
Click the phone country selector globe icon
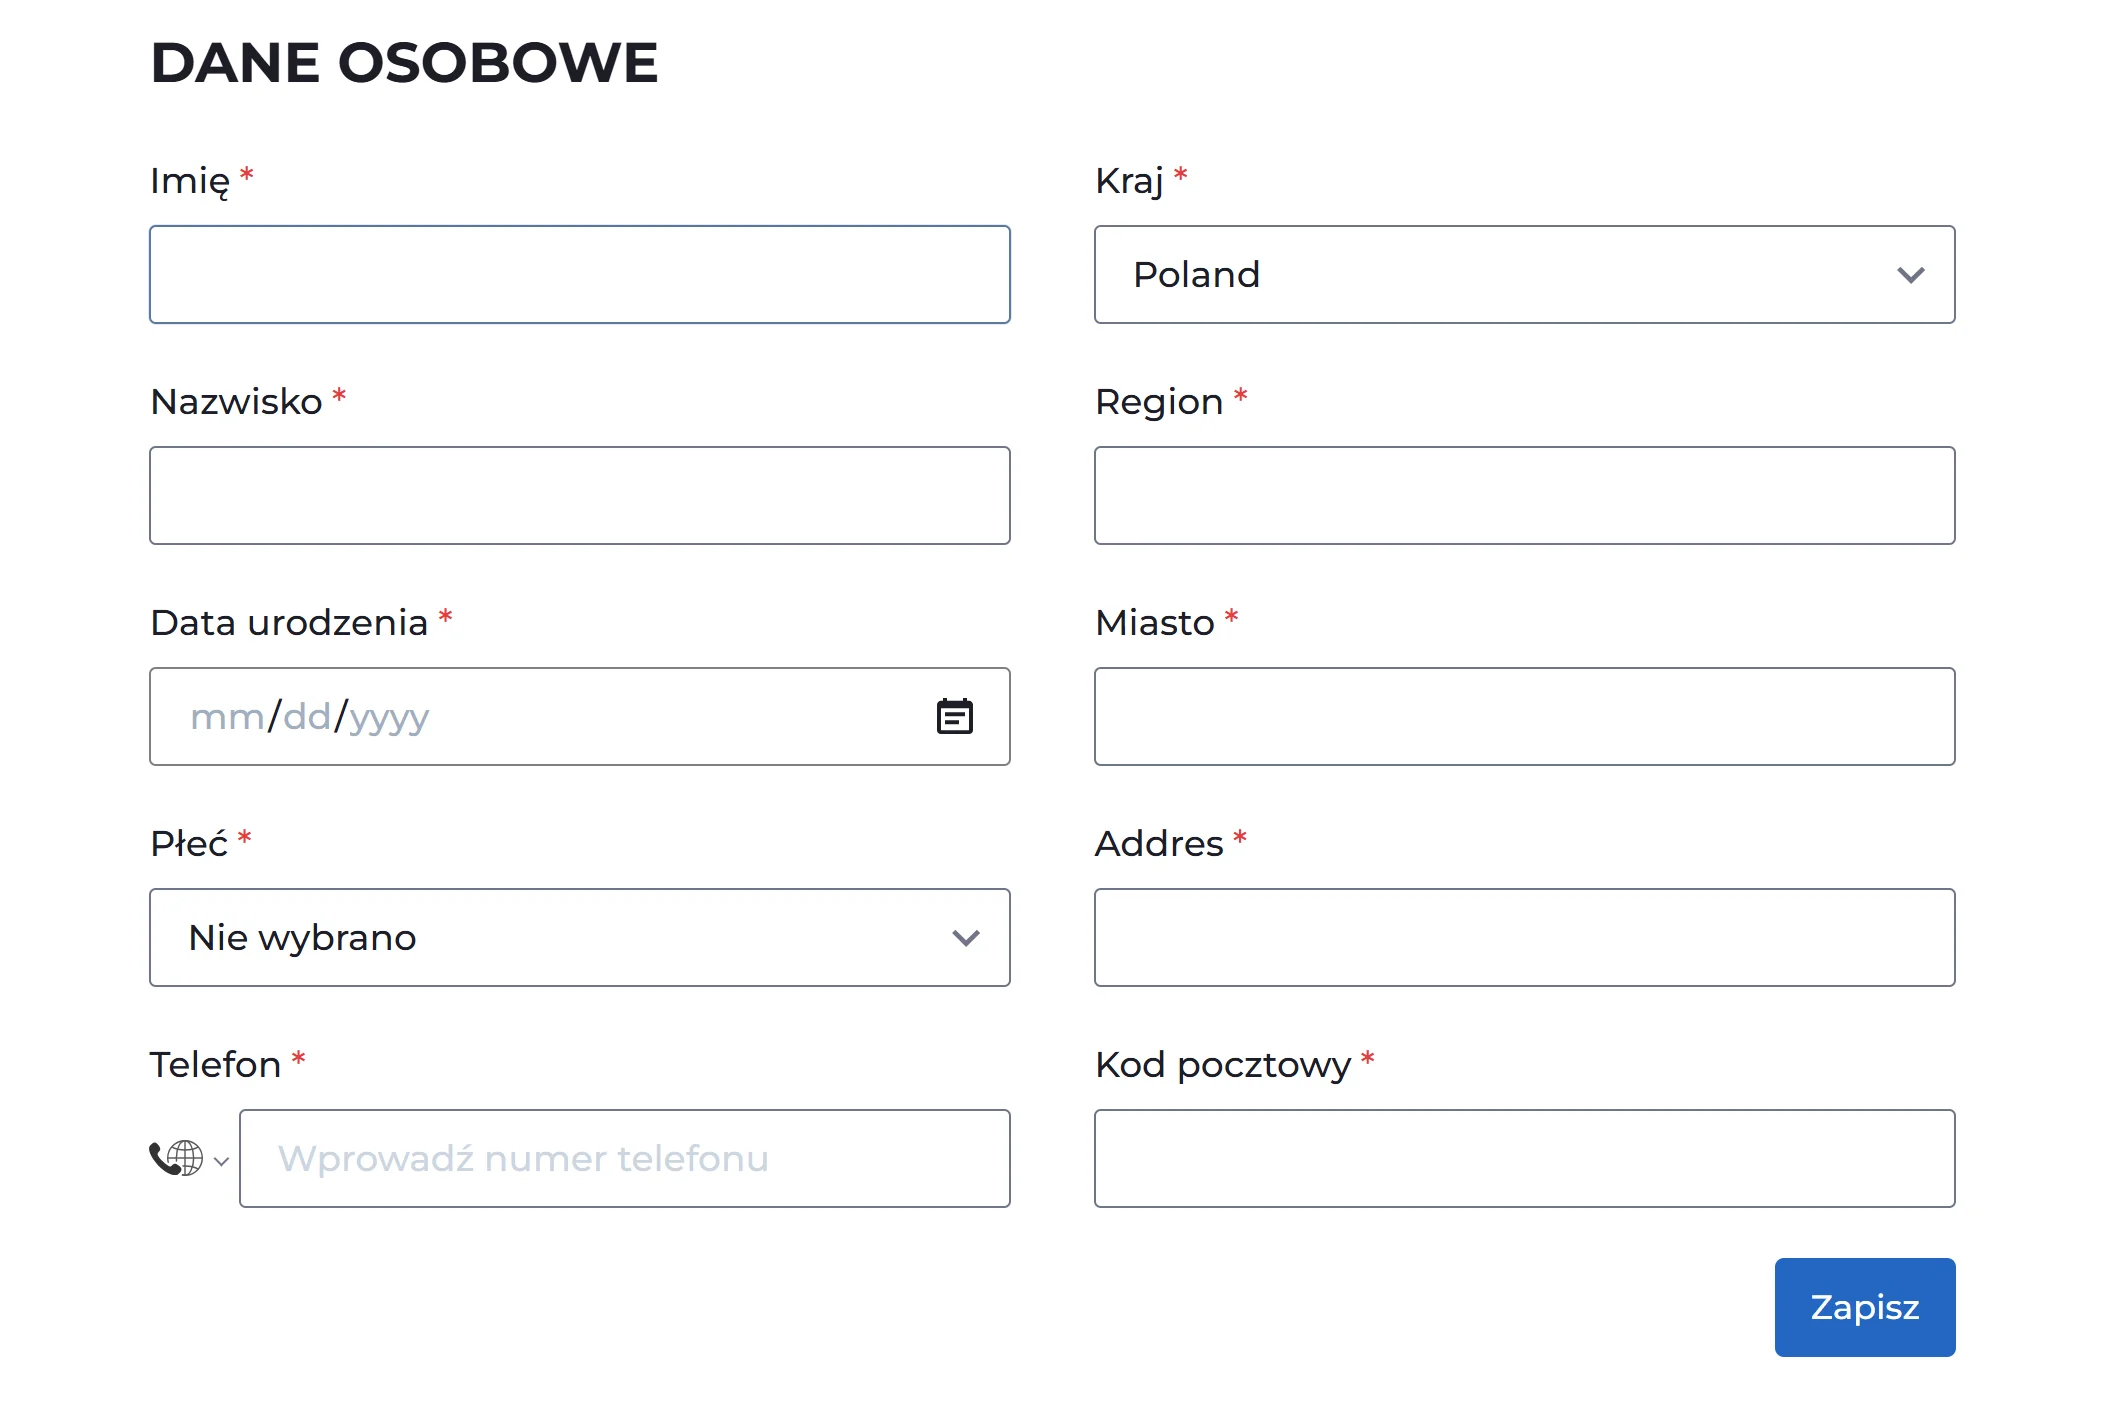tap(185, 1159)
